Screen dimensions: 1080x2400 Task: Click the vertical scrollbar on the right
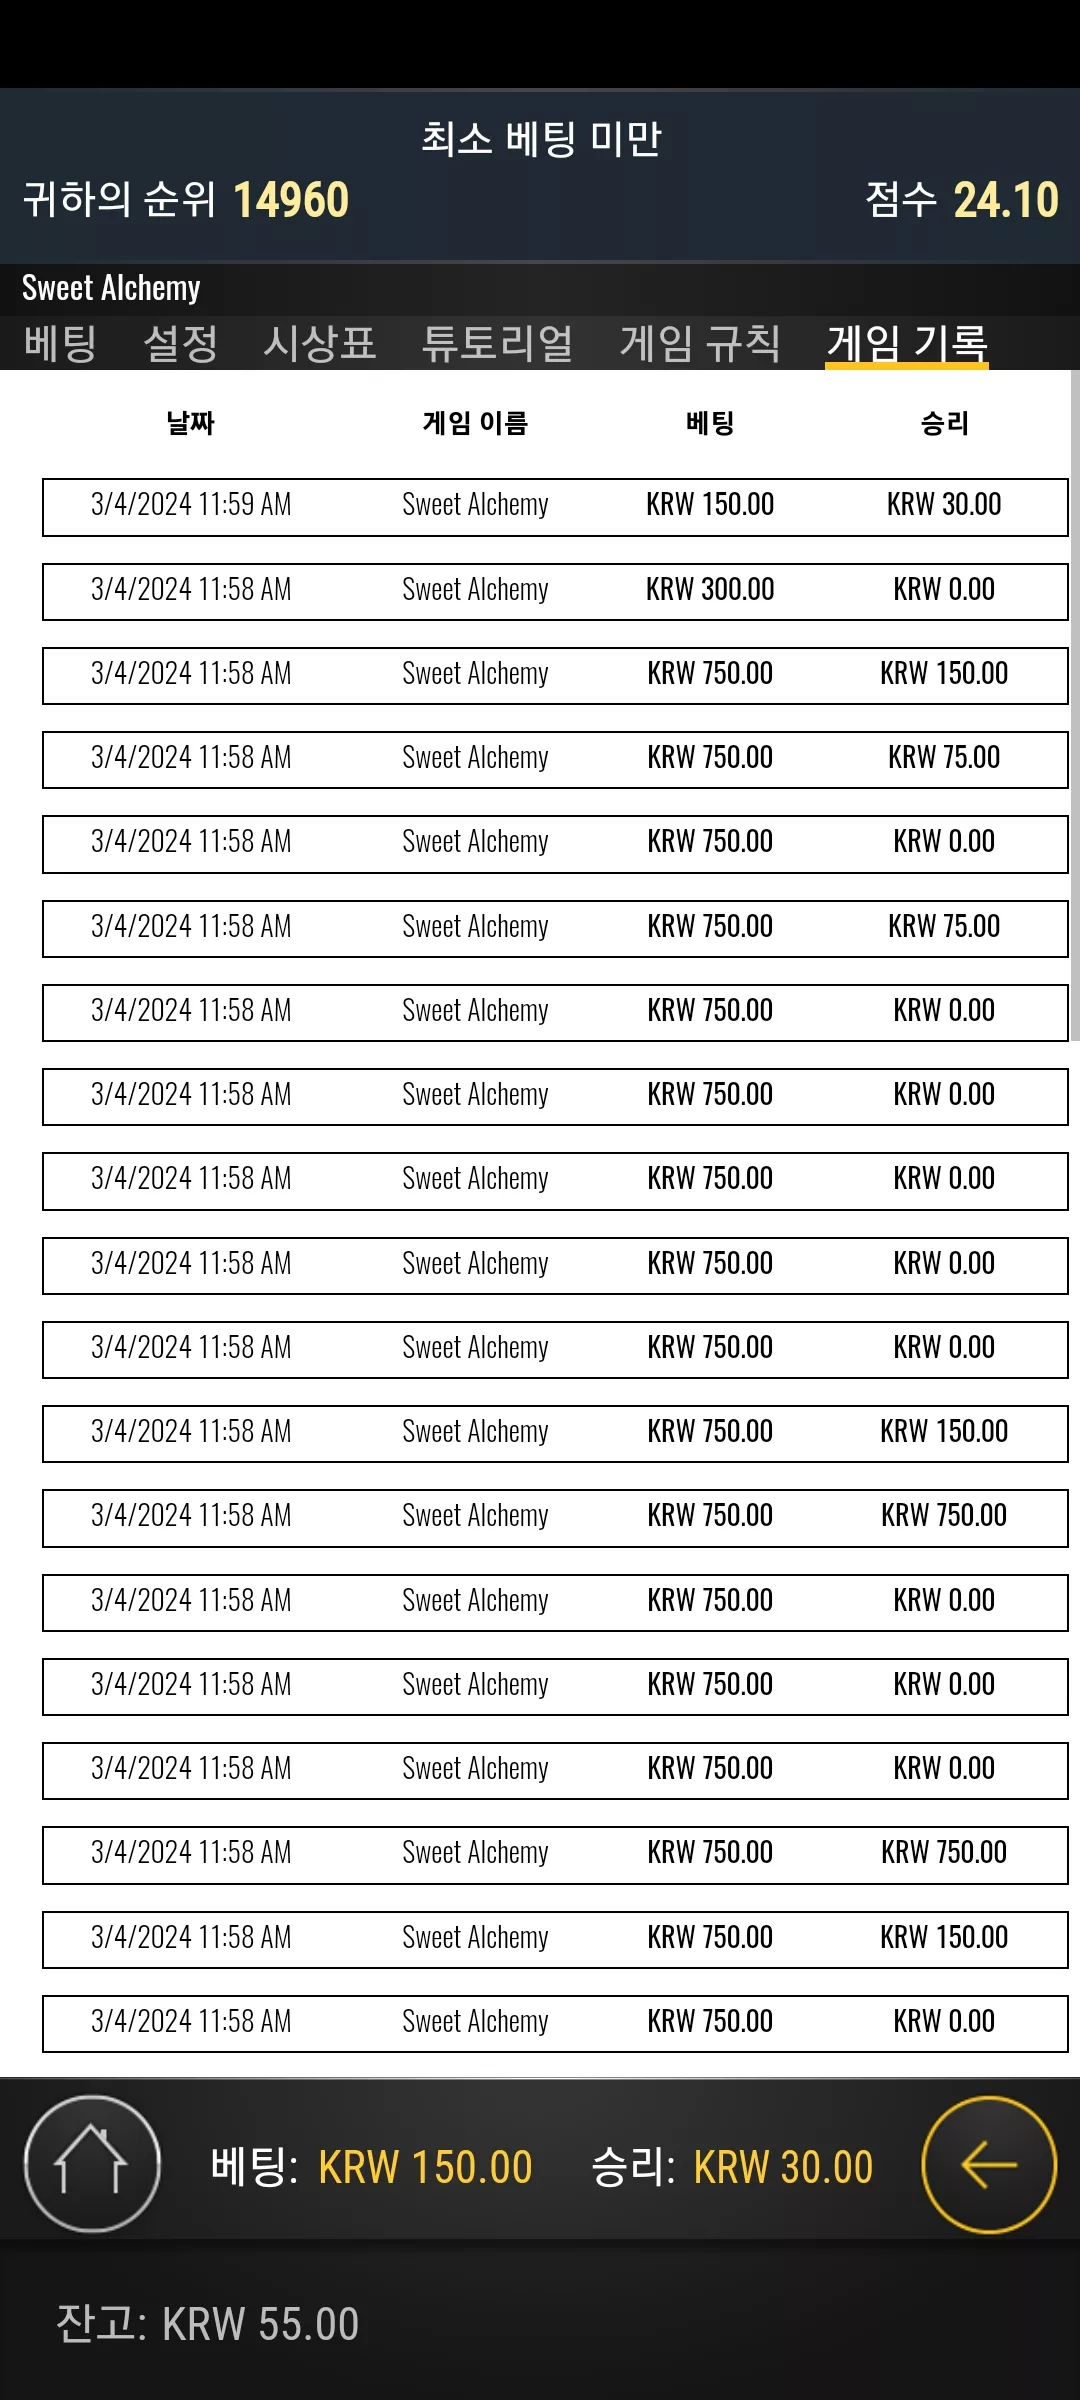coord(1074,706)
